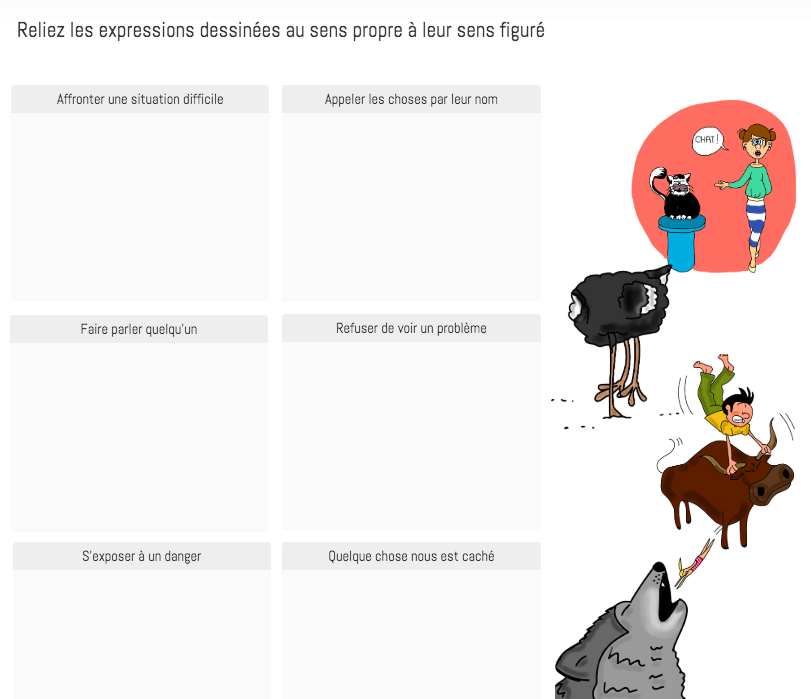The width and height of the screenshot is (811, 699).
Task: Click the black cat on the blue pedestal
Action: pyautogui.click(x=675, y=194)
